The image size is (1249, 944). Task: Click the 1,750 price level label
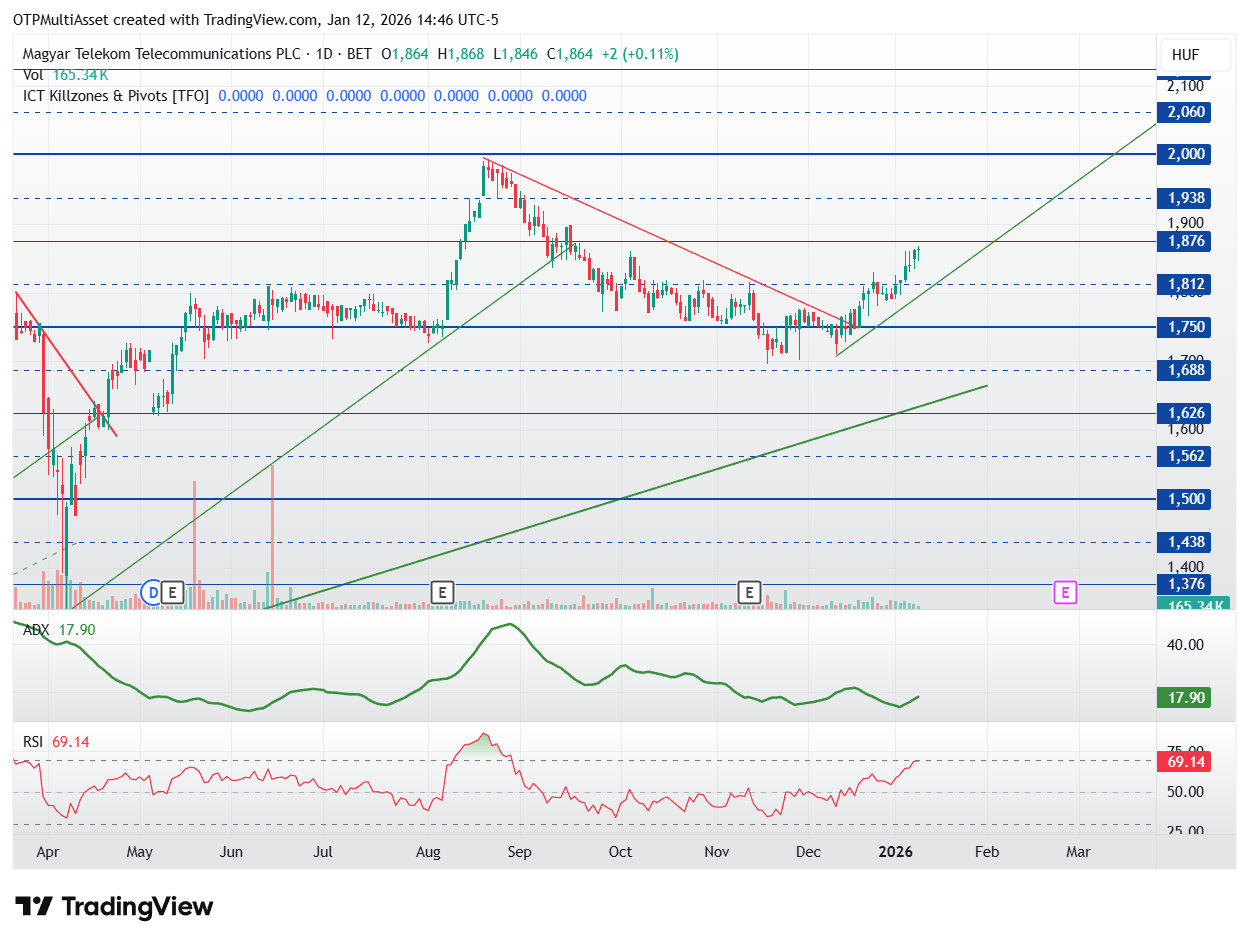pyautogui.click(x=1184, y=327)
